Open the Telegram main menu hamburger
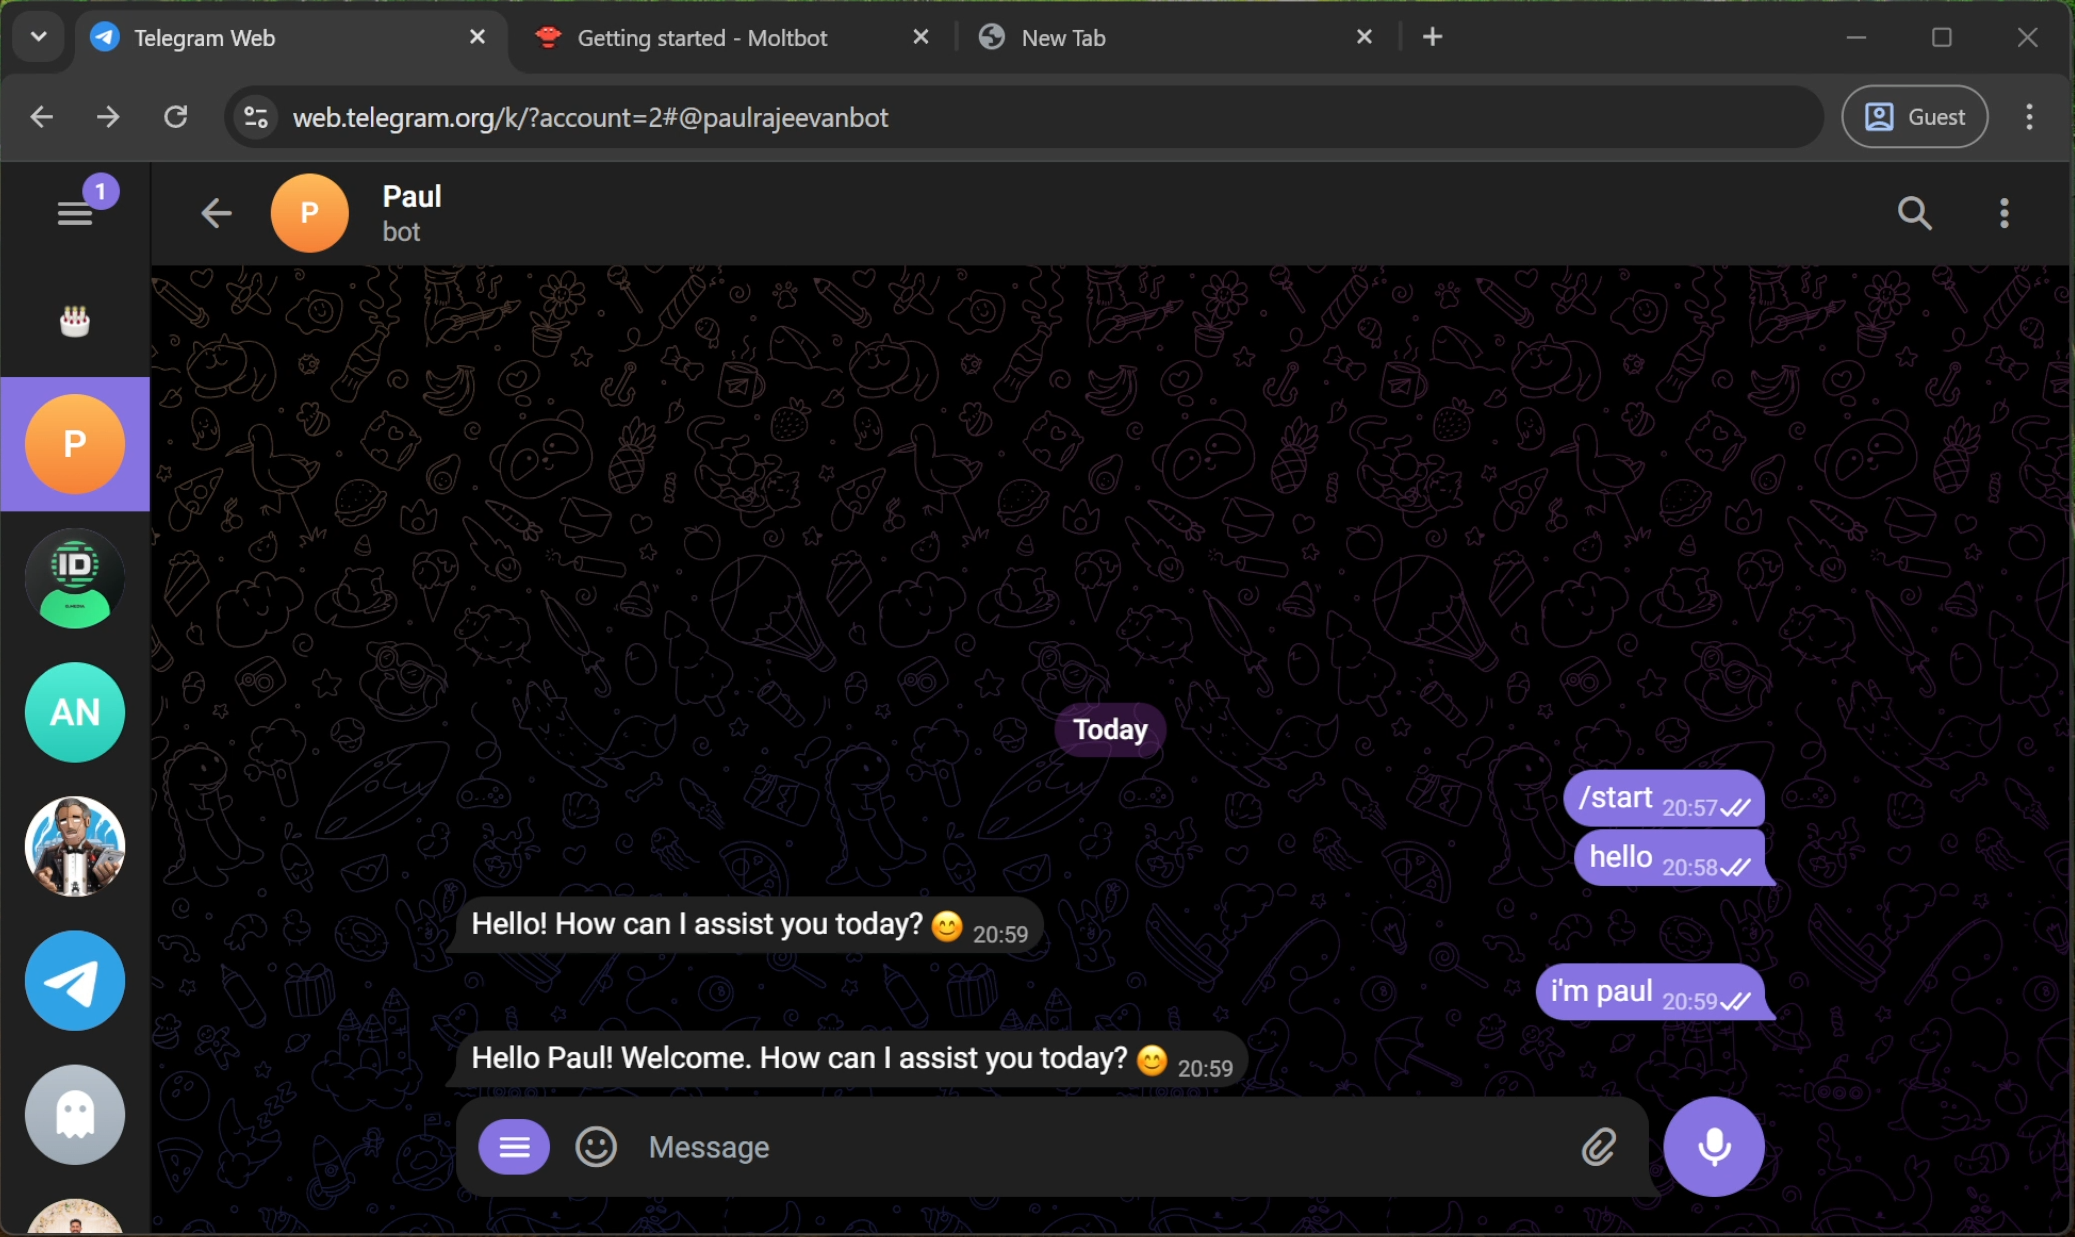The height and width of the screenshot is (1237, 2075). (x=75, y=212)
